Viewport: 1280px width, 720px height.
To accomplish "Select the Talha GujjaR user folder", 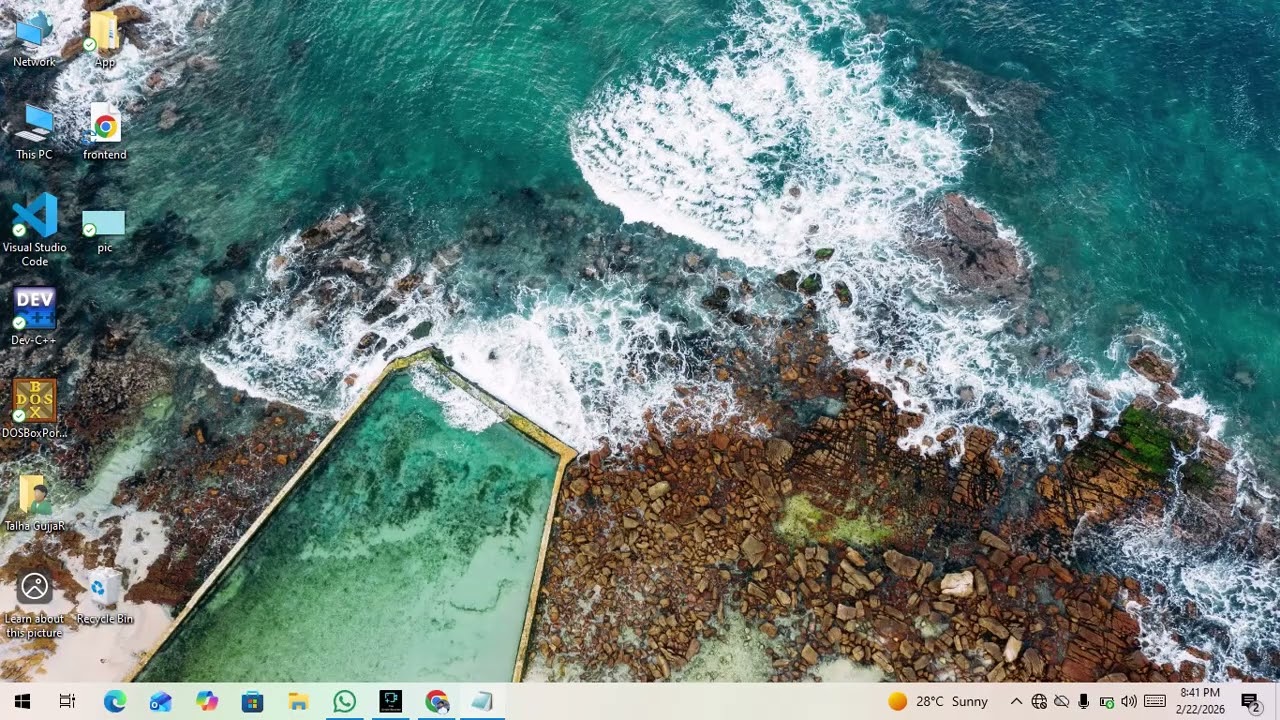I will [x=34, y=502].
